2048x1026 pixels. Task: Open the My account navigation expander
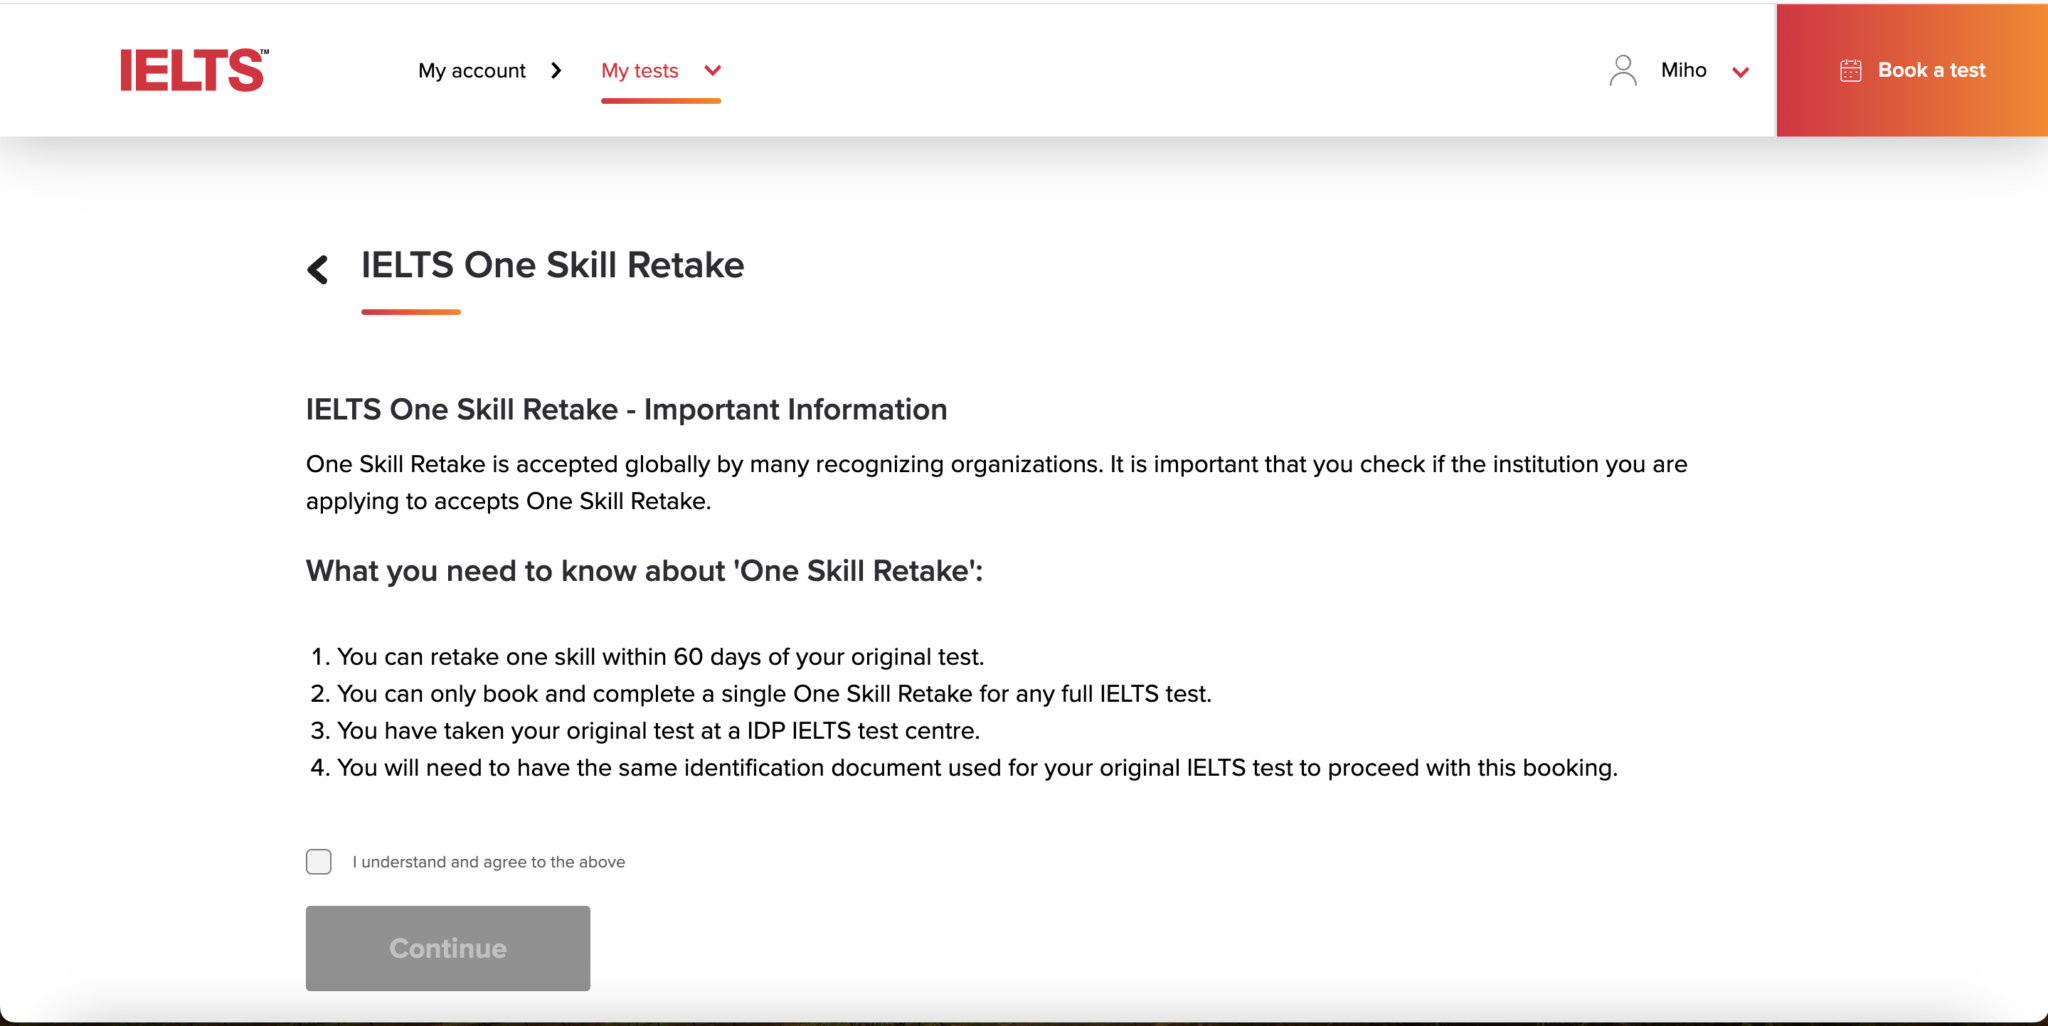[556, 70]
